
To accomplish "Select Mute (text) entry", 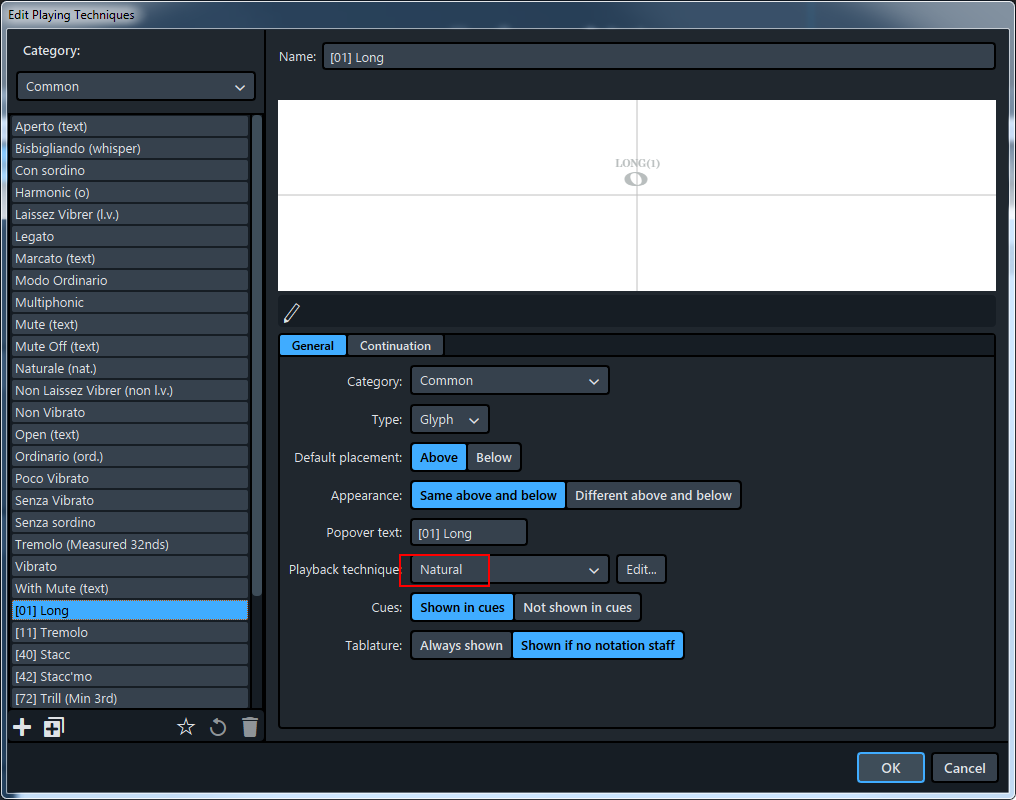I will (130, 325).
